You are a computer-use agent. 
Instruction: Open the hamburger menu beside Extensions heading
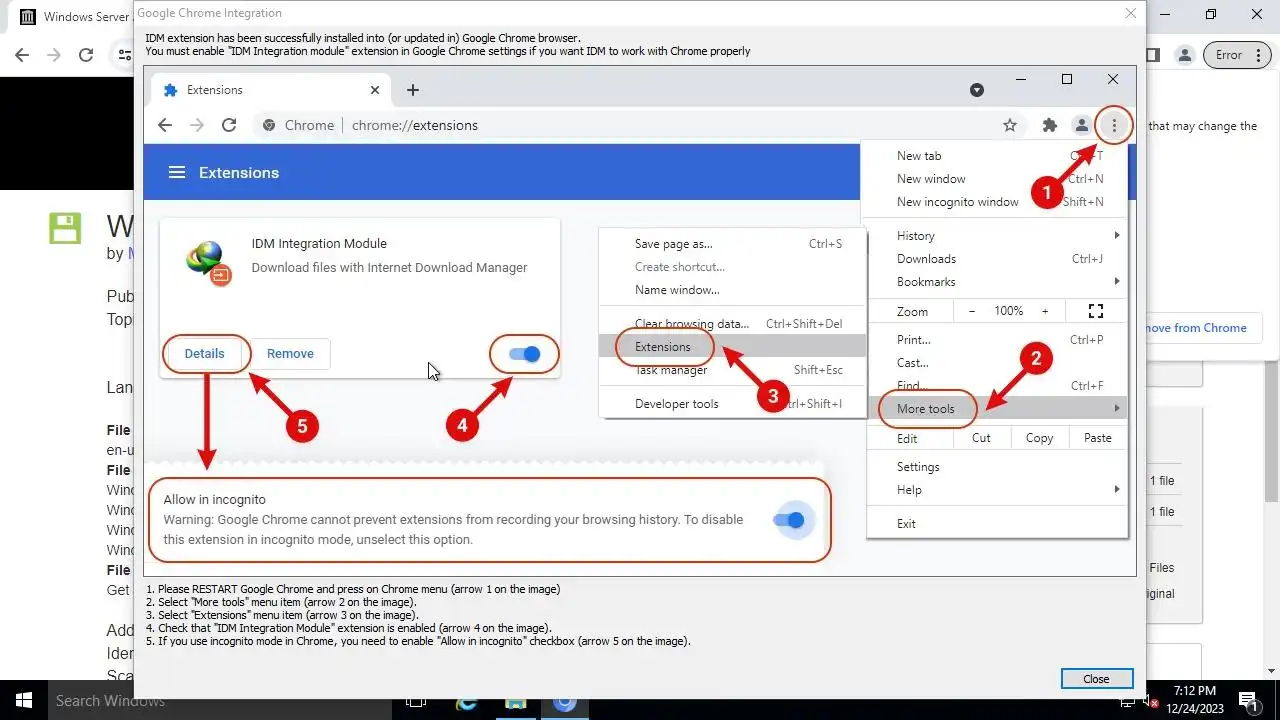pyautogui.click(x=177, y=172)
